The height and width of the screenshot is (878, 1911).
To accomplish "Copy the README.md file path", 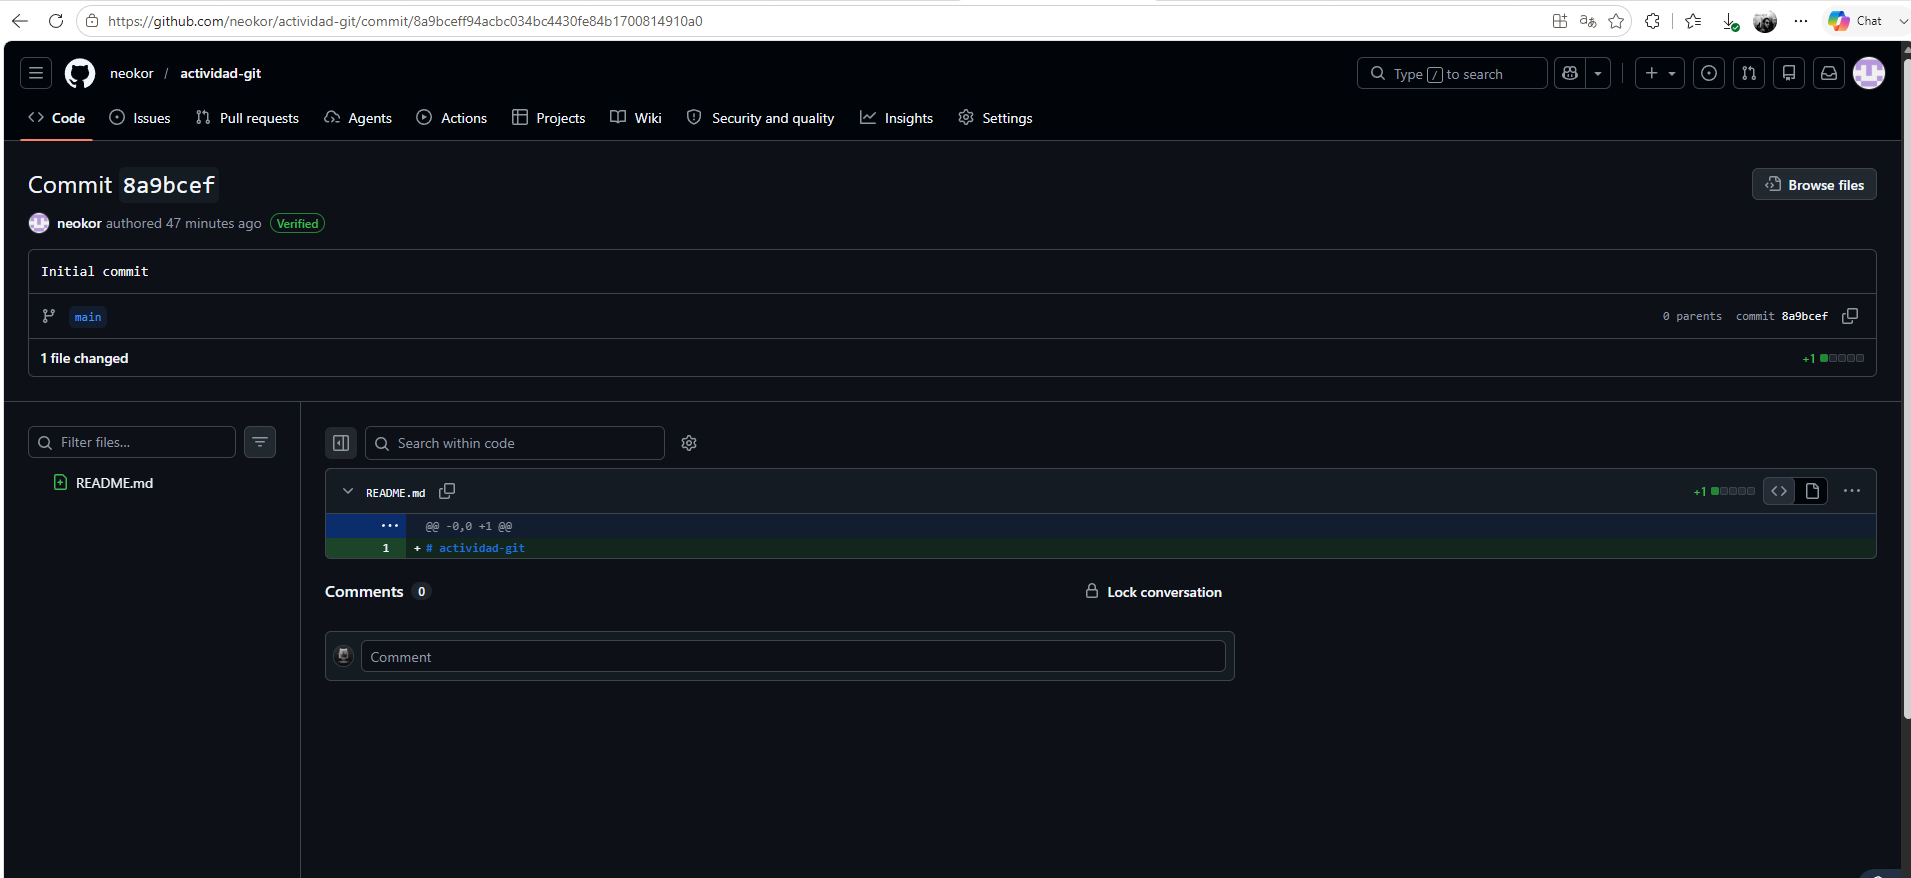I will pyautogui.click(x=447, y=491).
